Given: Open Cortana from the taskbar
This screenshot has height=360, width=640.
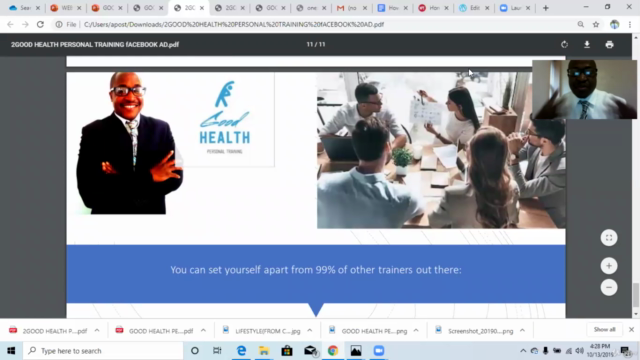Looking at the screenshot, I should click(195, 351).
